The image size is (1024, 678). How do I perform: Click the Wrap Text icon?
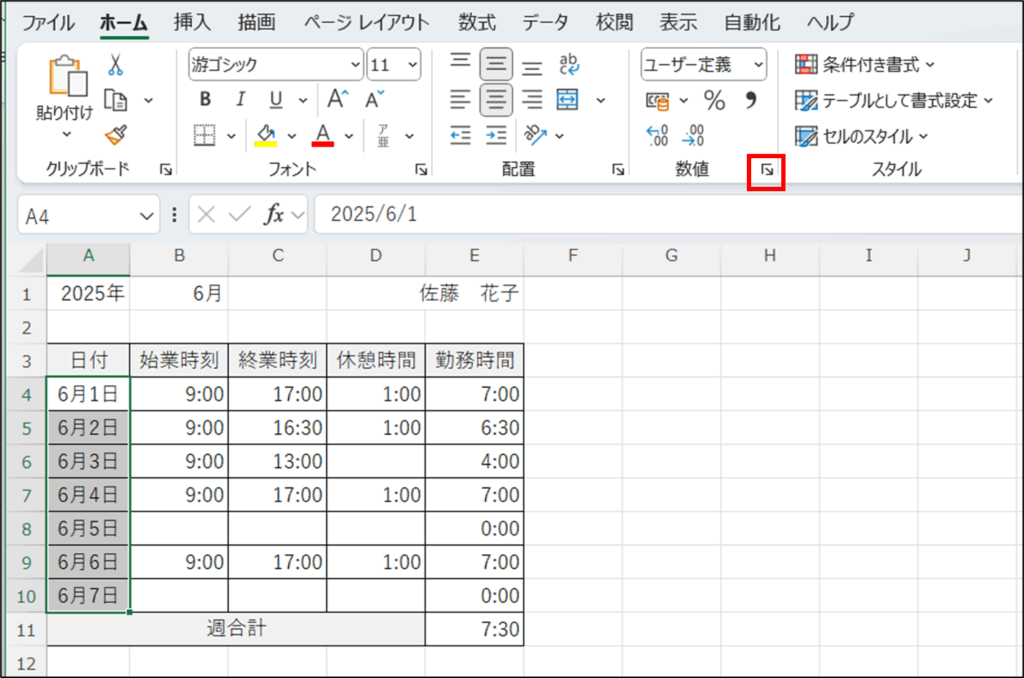[x=569, y=66]
